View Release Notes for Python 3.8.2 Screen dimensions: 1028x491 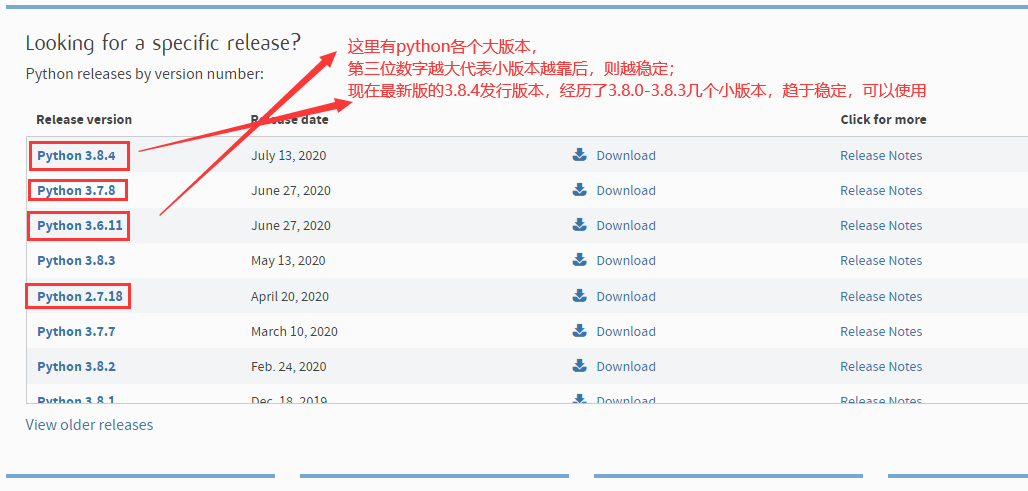(x=881, y=366)
